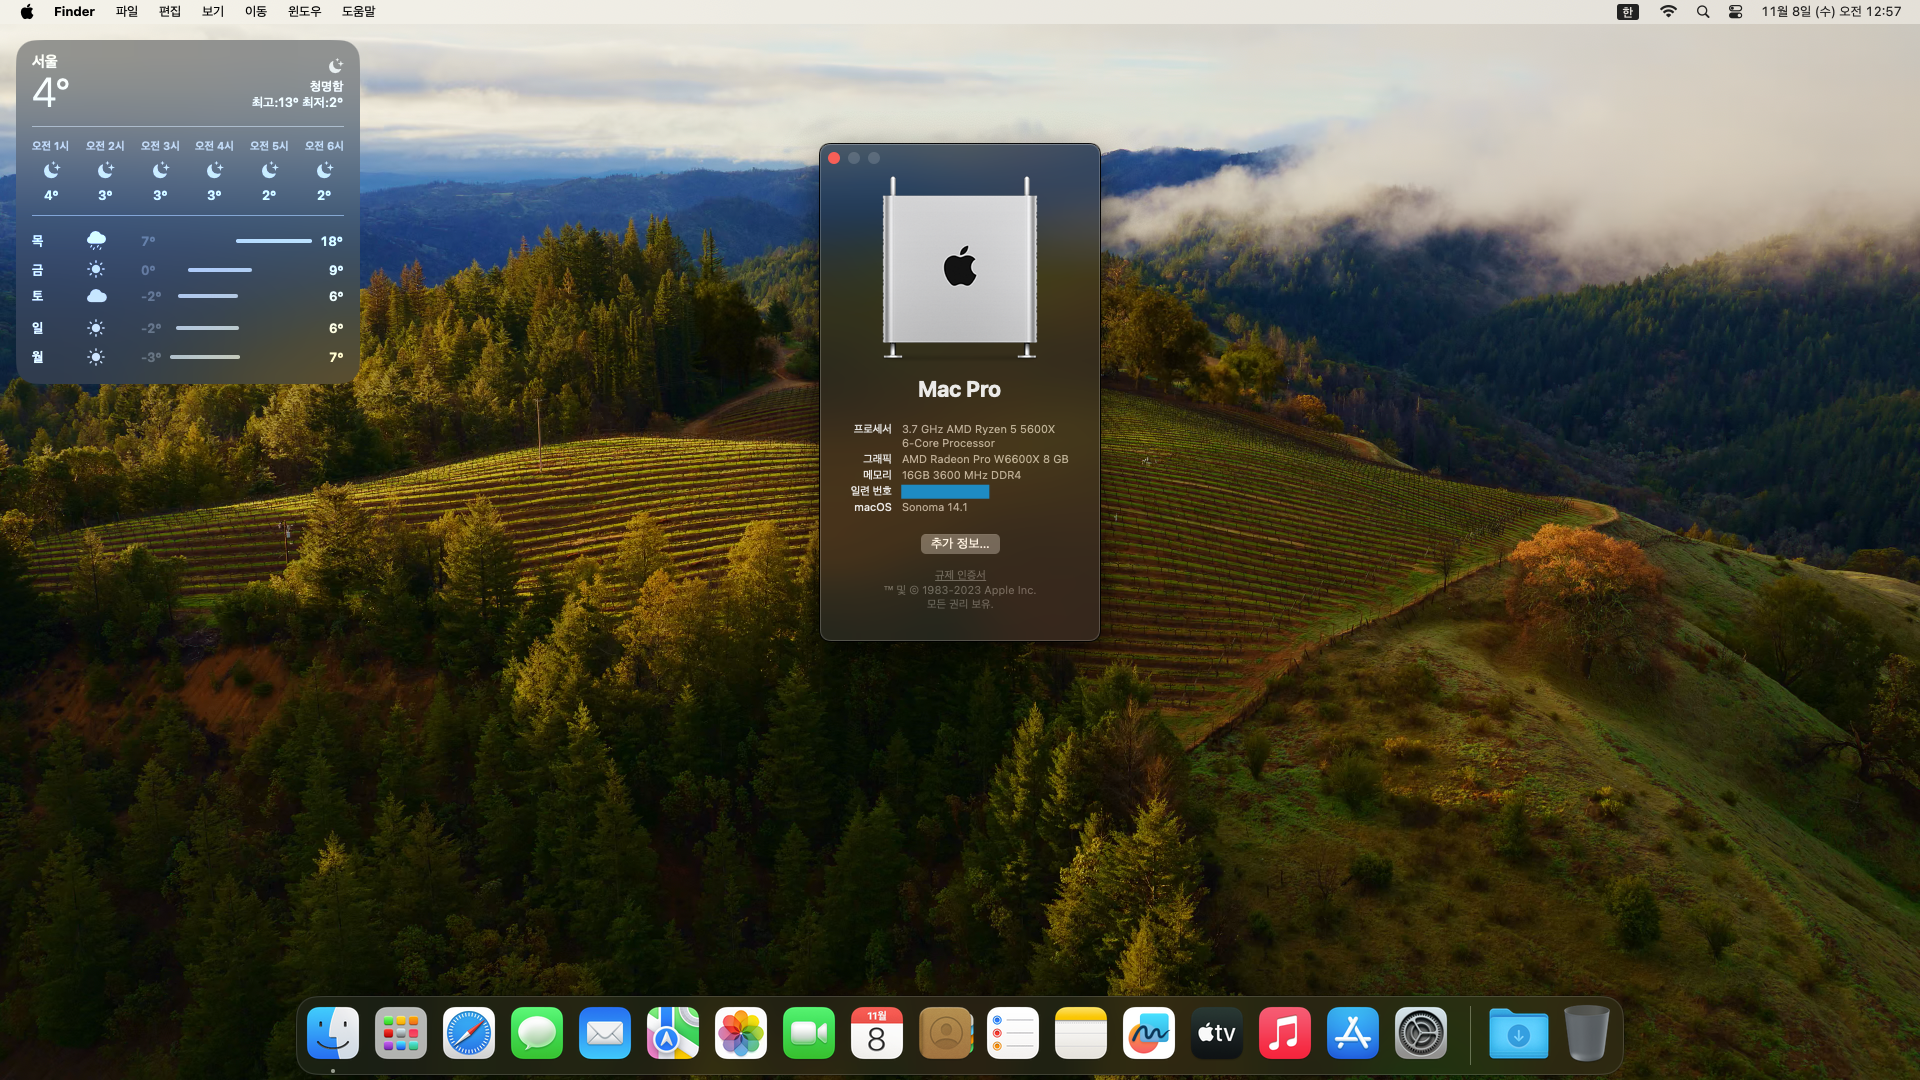This screenshot has width=1920, height=1080.
Task: Launch Safari from the Dock
Action: pos(469,1033)
